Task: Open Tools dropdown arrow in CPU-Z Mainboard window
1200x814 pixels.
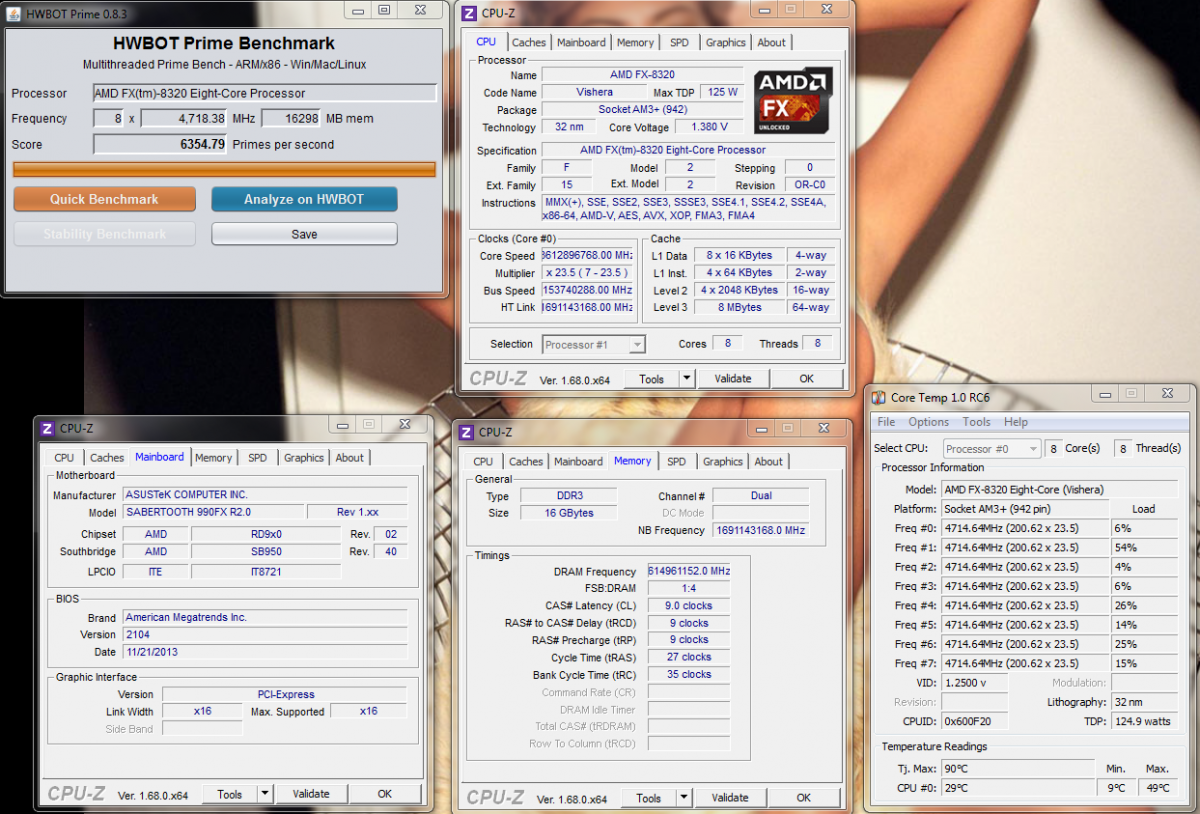Action: tap(264, 794)
